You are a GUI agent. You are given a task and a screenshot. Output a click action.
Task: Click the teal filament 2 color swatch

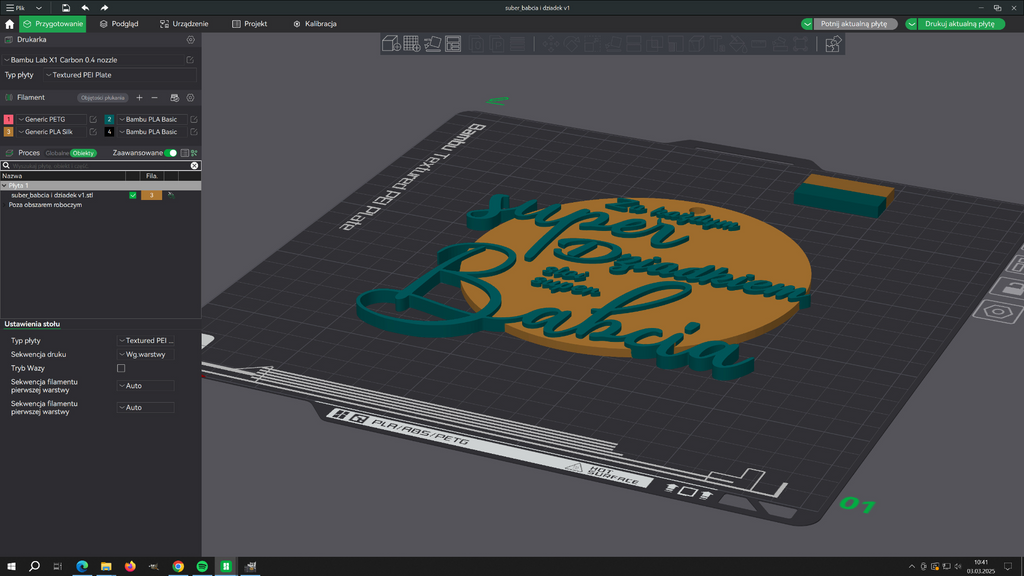tap(109, 120)
